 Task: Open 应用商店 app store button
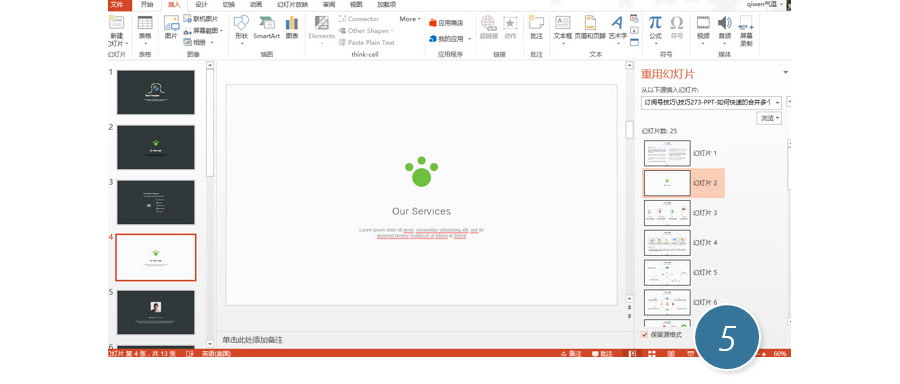(x=446, y=23)
